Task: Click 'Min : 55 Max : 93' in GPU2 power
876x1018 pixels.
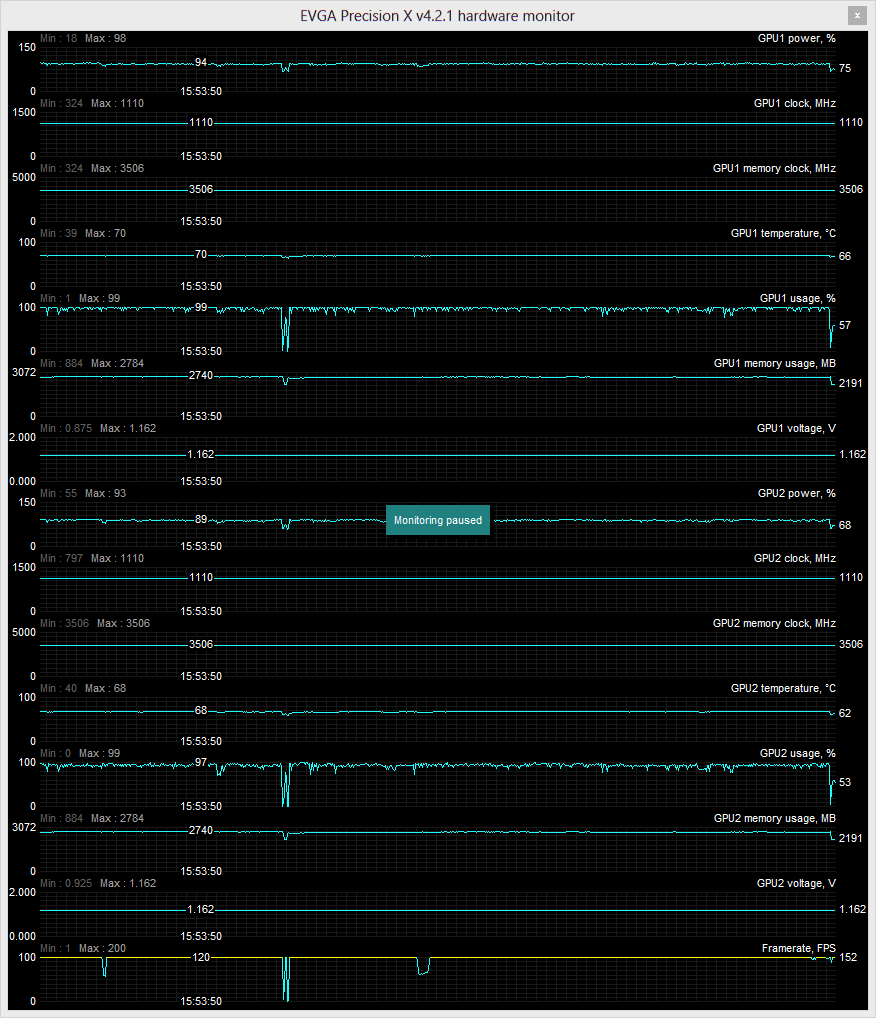Action: pyautogui.click(x=83, y=493)
